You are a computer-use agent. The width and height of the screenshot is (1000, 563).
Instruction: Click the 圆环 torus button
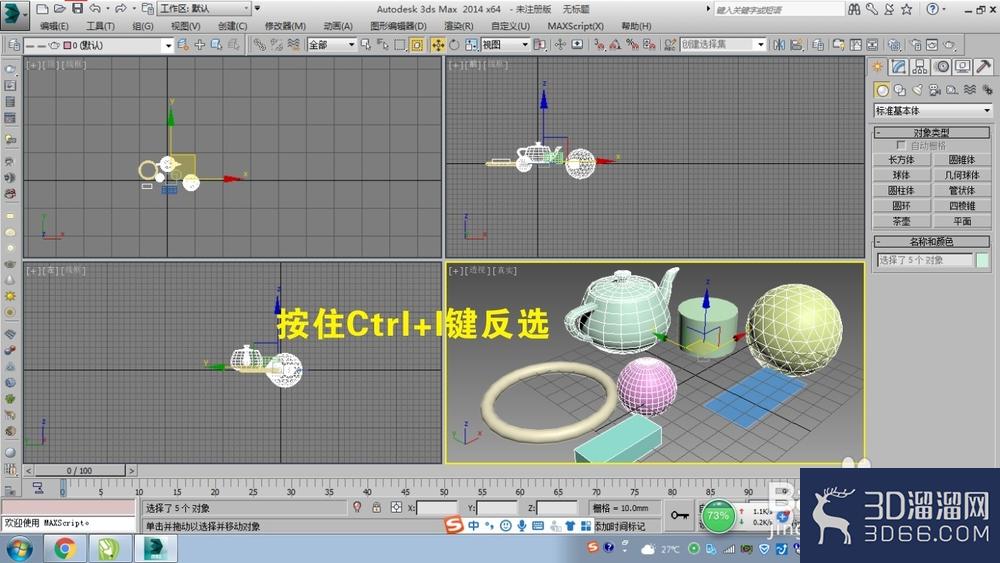click(901, 206)
